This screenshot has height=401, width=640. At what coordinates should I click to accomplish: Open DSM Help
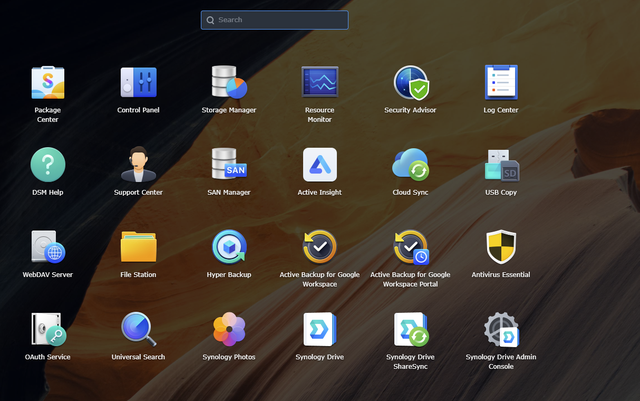point(47,165)
